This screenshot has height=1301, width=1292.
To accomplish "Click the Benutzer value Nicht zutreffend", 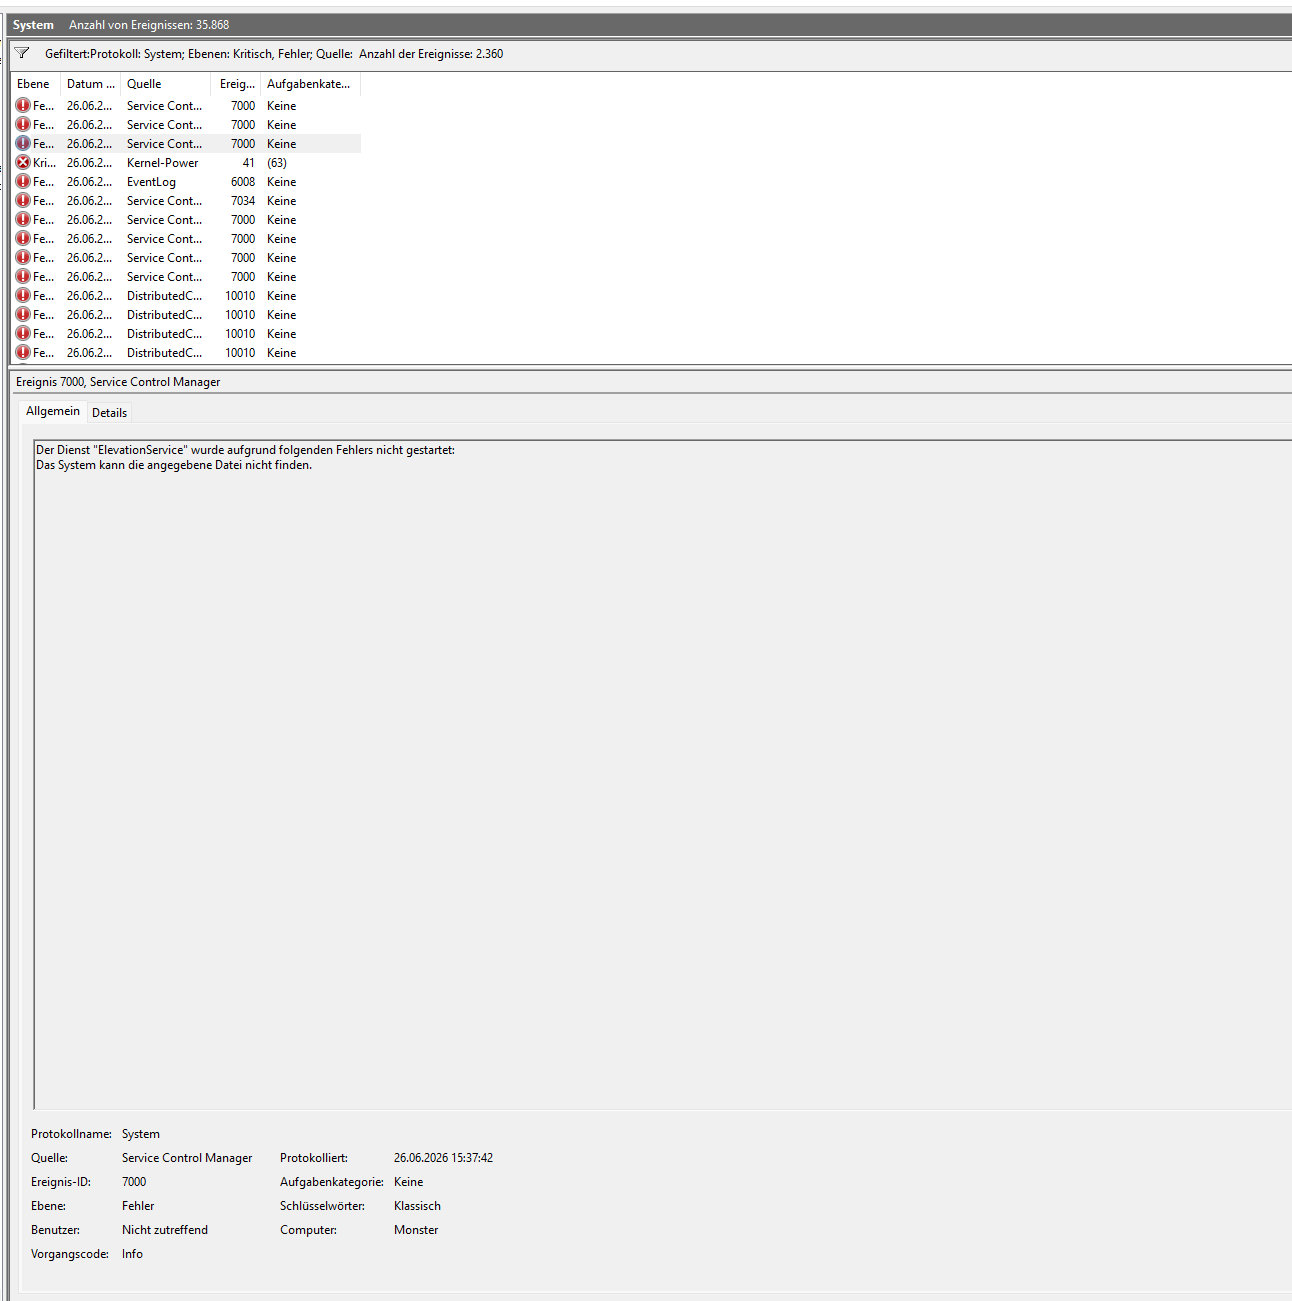I will [x=165, y=1229].
